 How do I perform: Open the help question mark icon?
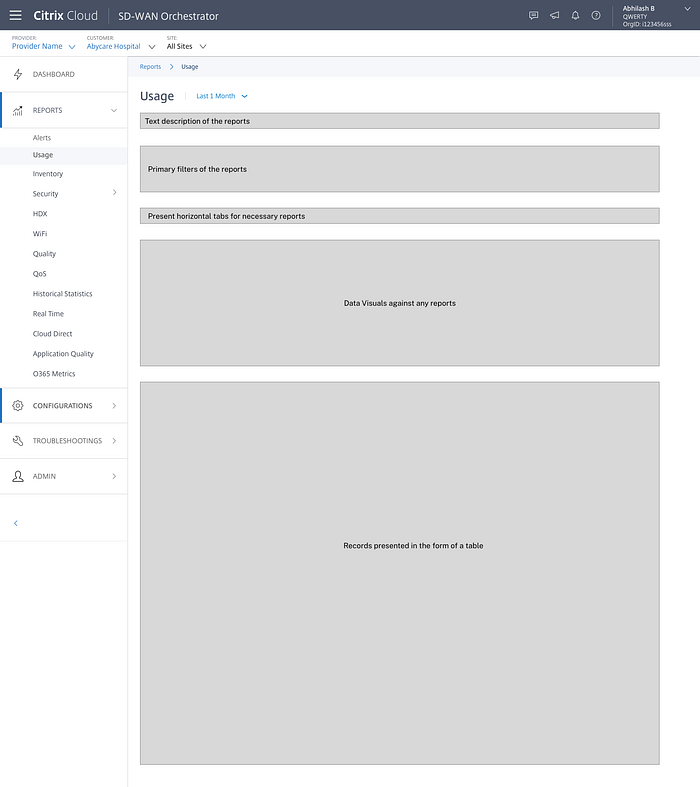[x=596, y=16]
